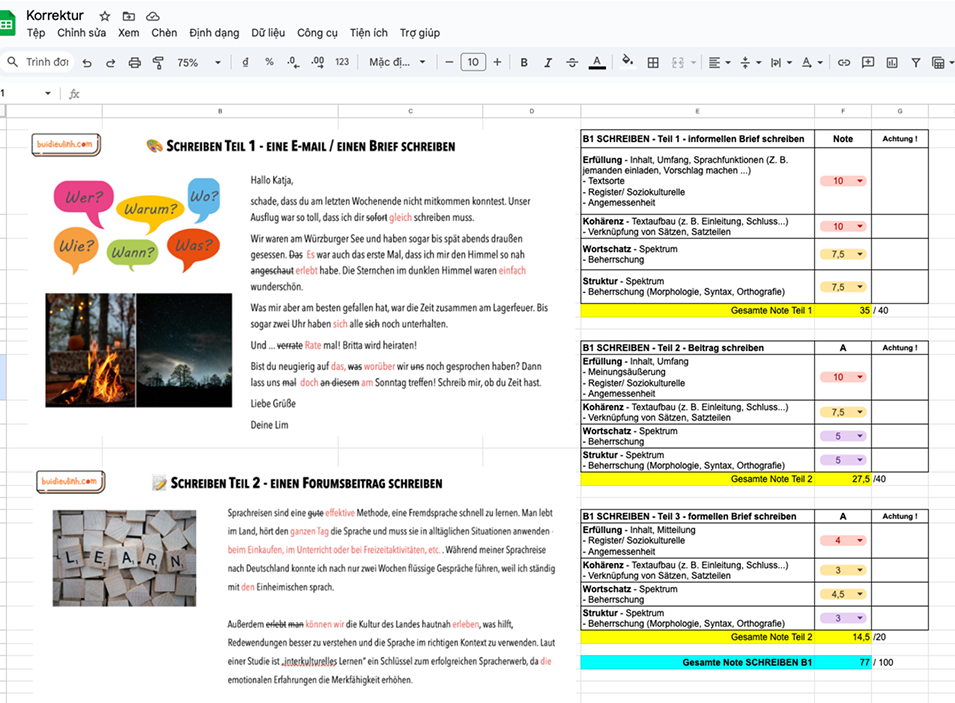Open the Dữ liệu menu

[x=268, y=33]
